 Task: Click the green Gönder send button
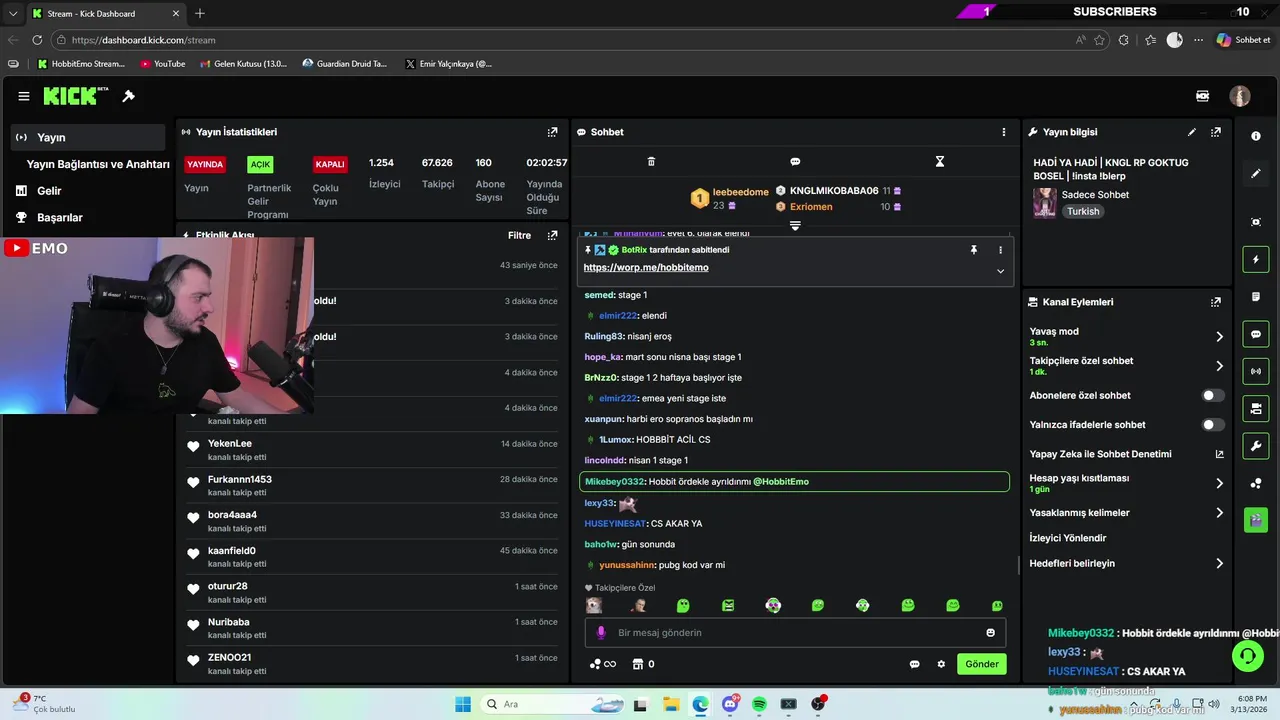[x=981, y=664]
